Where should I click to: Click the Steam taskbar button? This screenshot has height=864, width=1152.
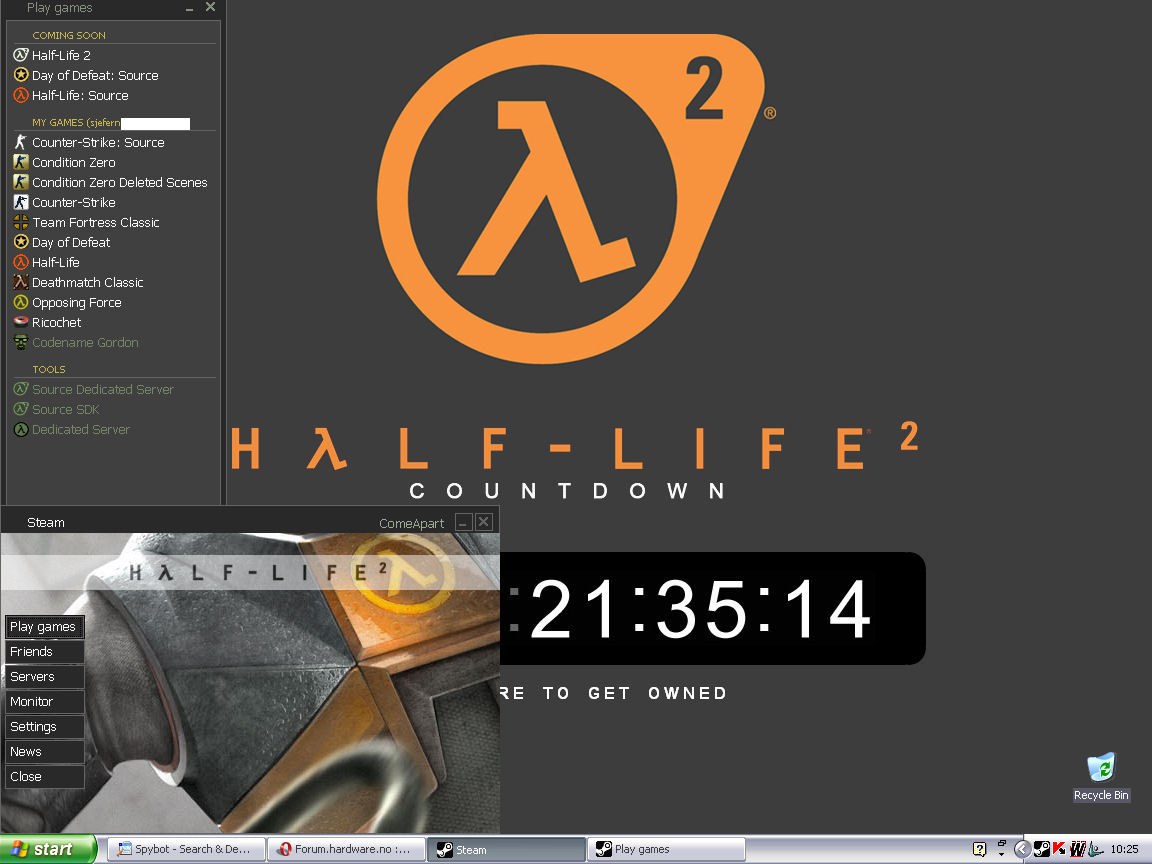coord(505,849)
